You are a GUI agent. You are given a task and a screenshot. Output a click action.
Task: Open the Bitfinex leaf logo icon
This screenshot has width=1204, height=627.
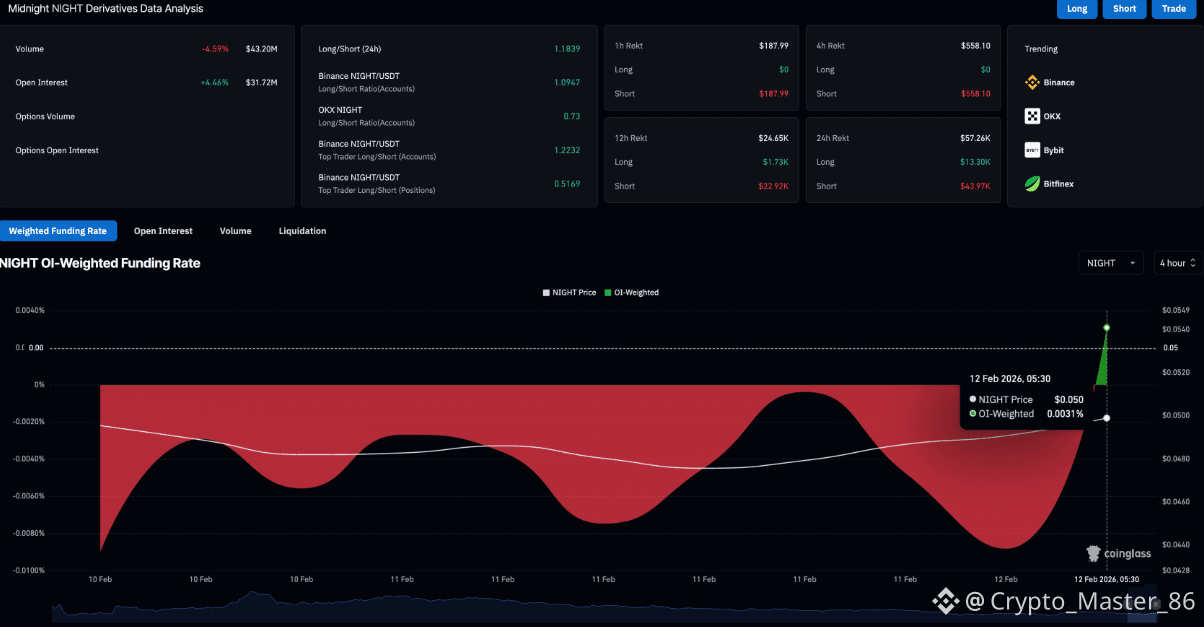1032,184
